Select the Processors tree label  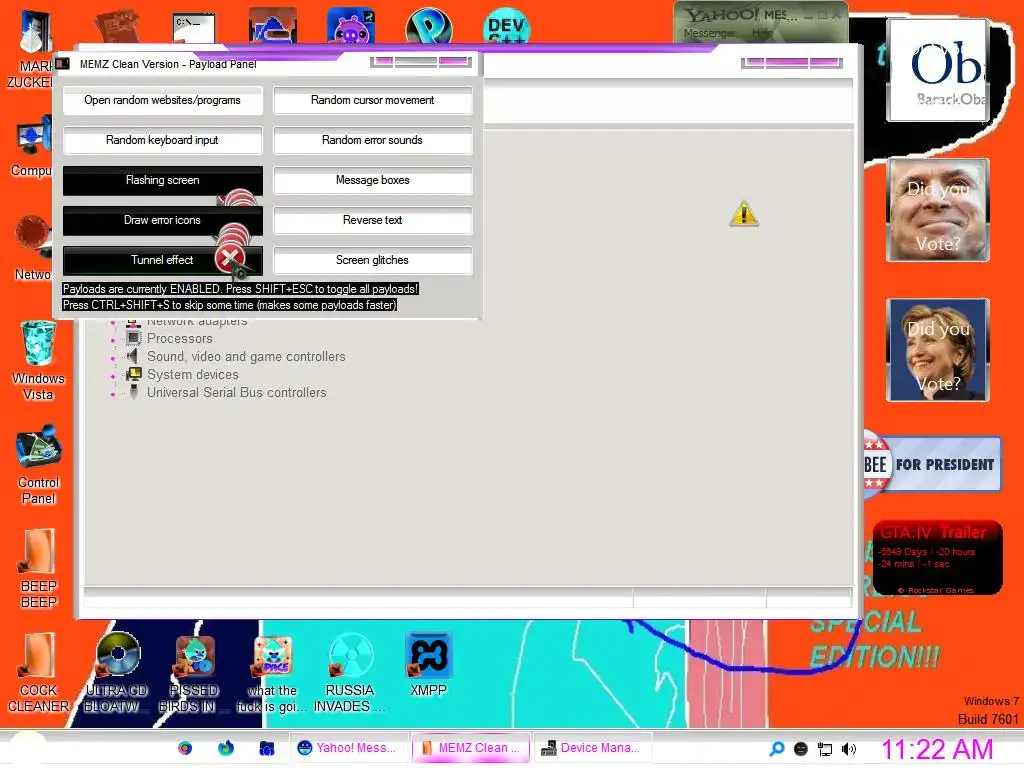[180, 338]
